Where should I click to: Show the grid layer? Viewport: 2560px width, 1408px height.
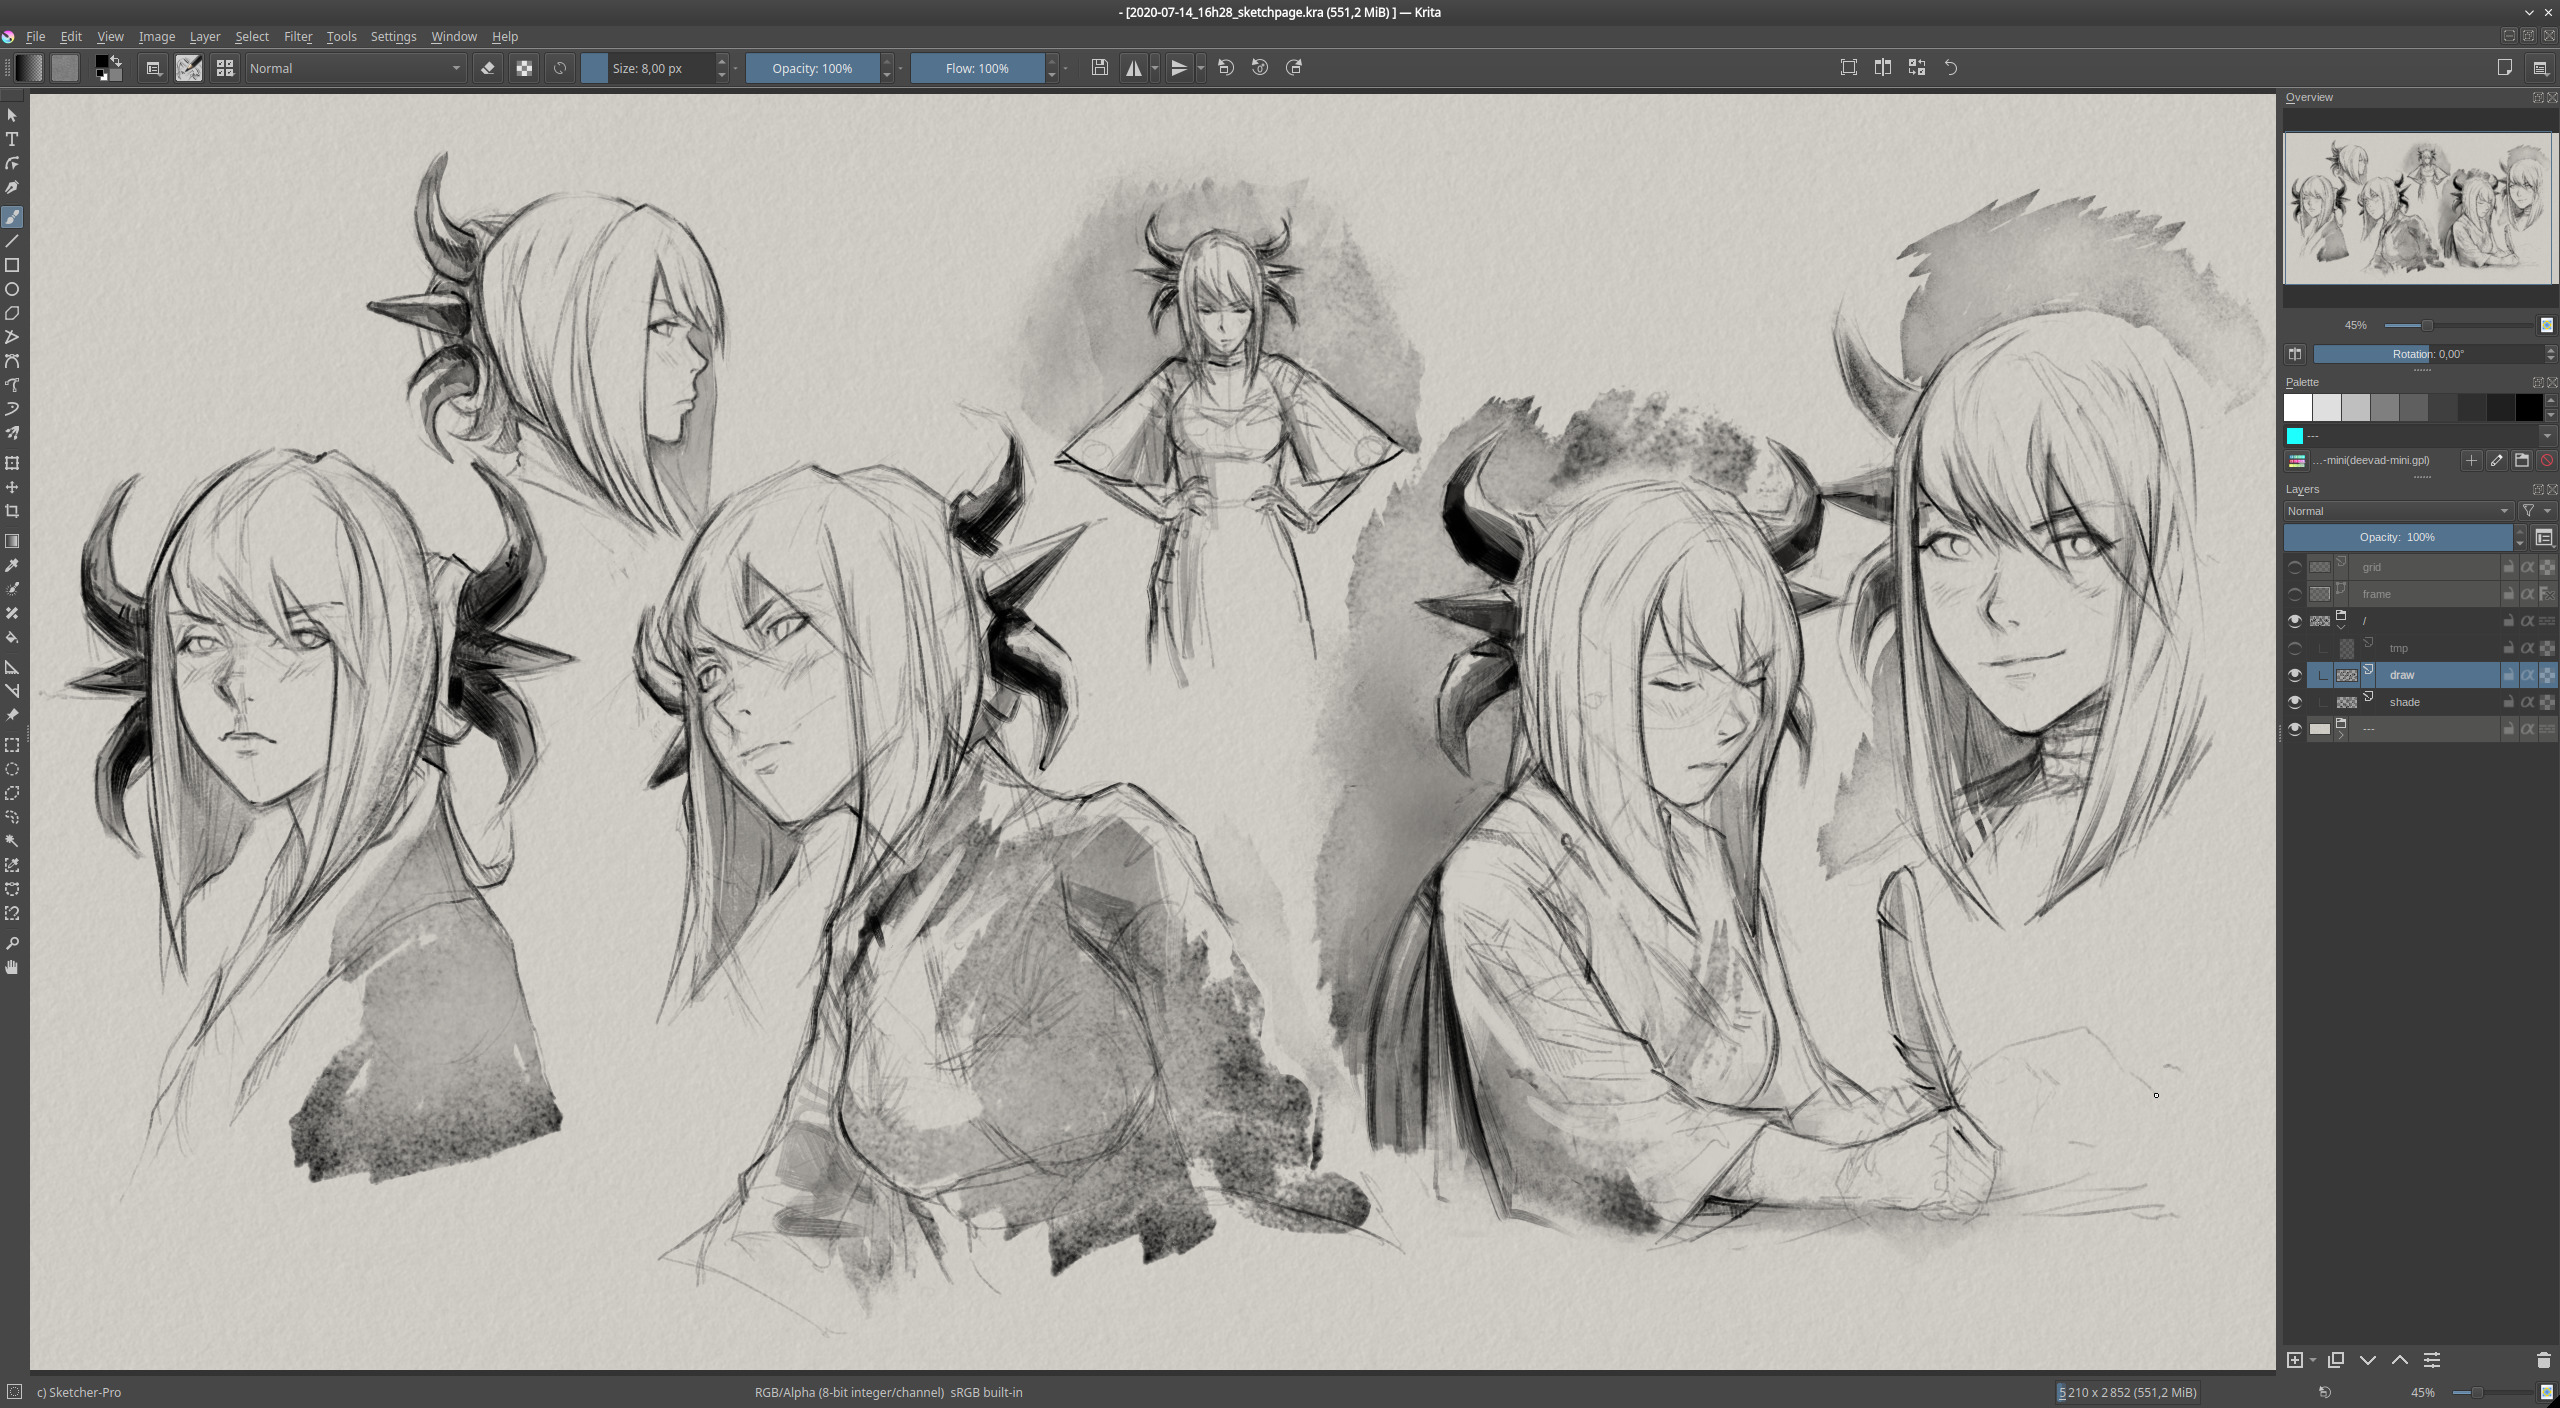2295,567
